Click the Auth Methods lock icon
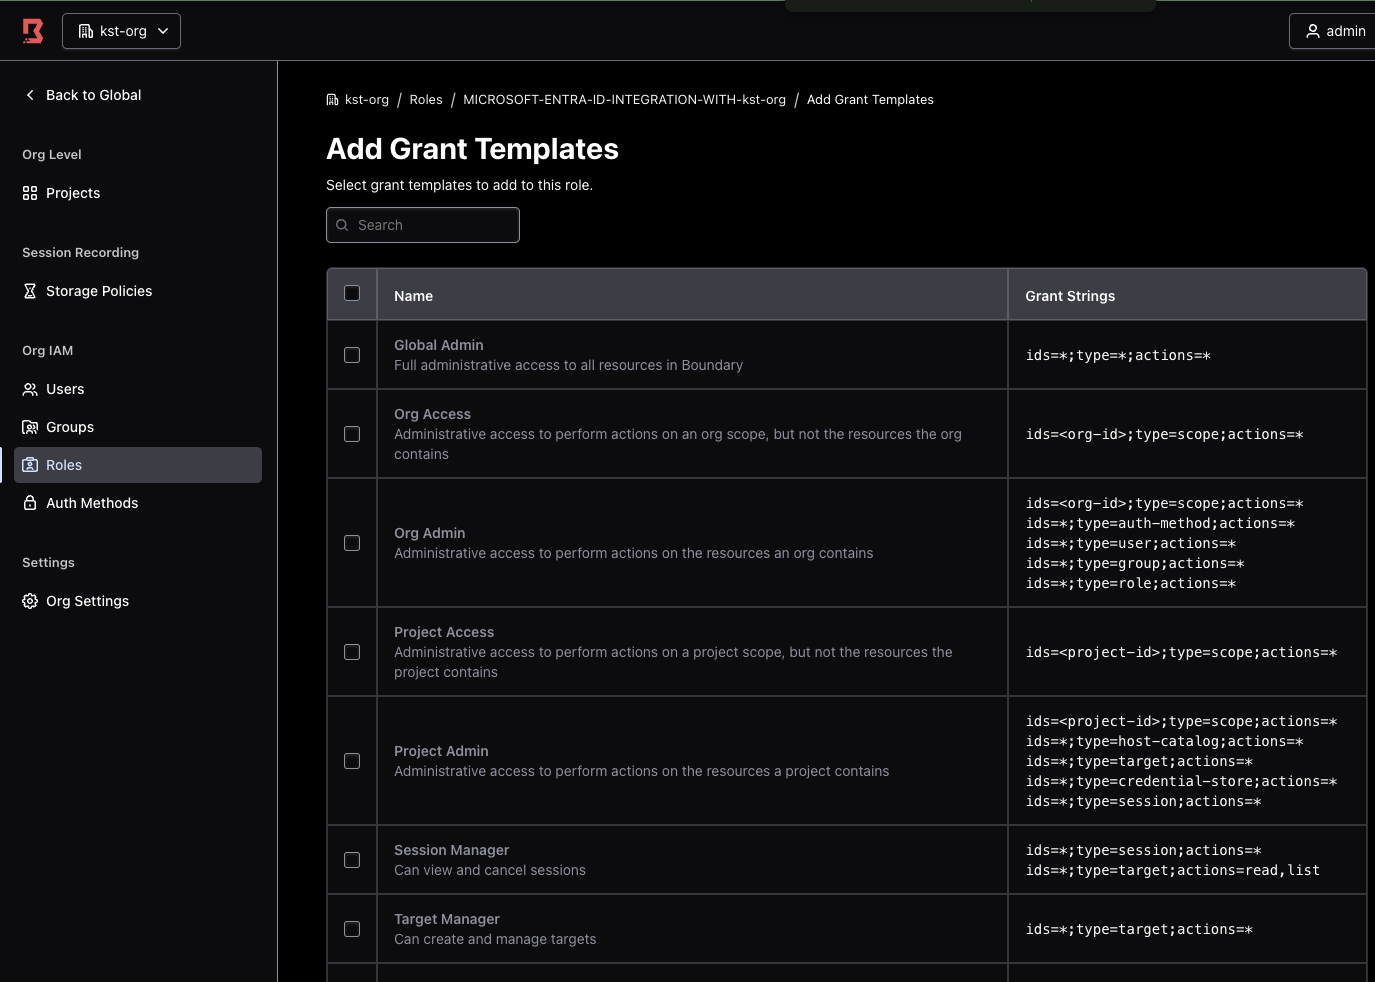The height and width of the screenshot is (982, 1375). [x=30, y=503]
